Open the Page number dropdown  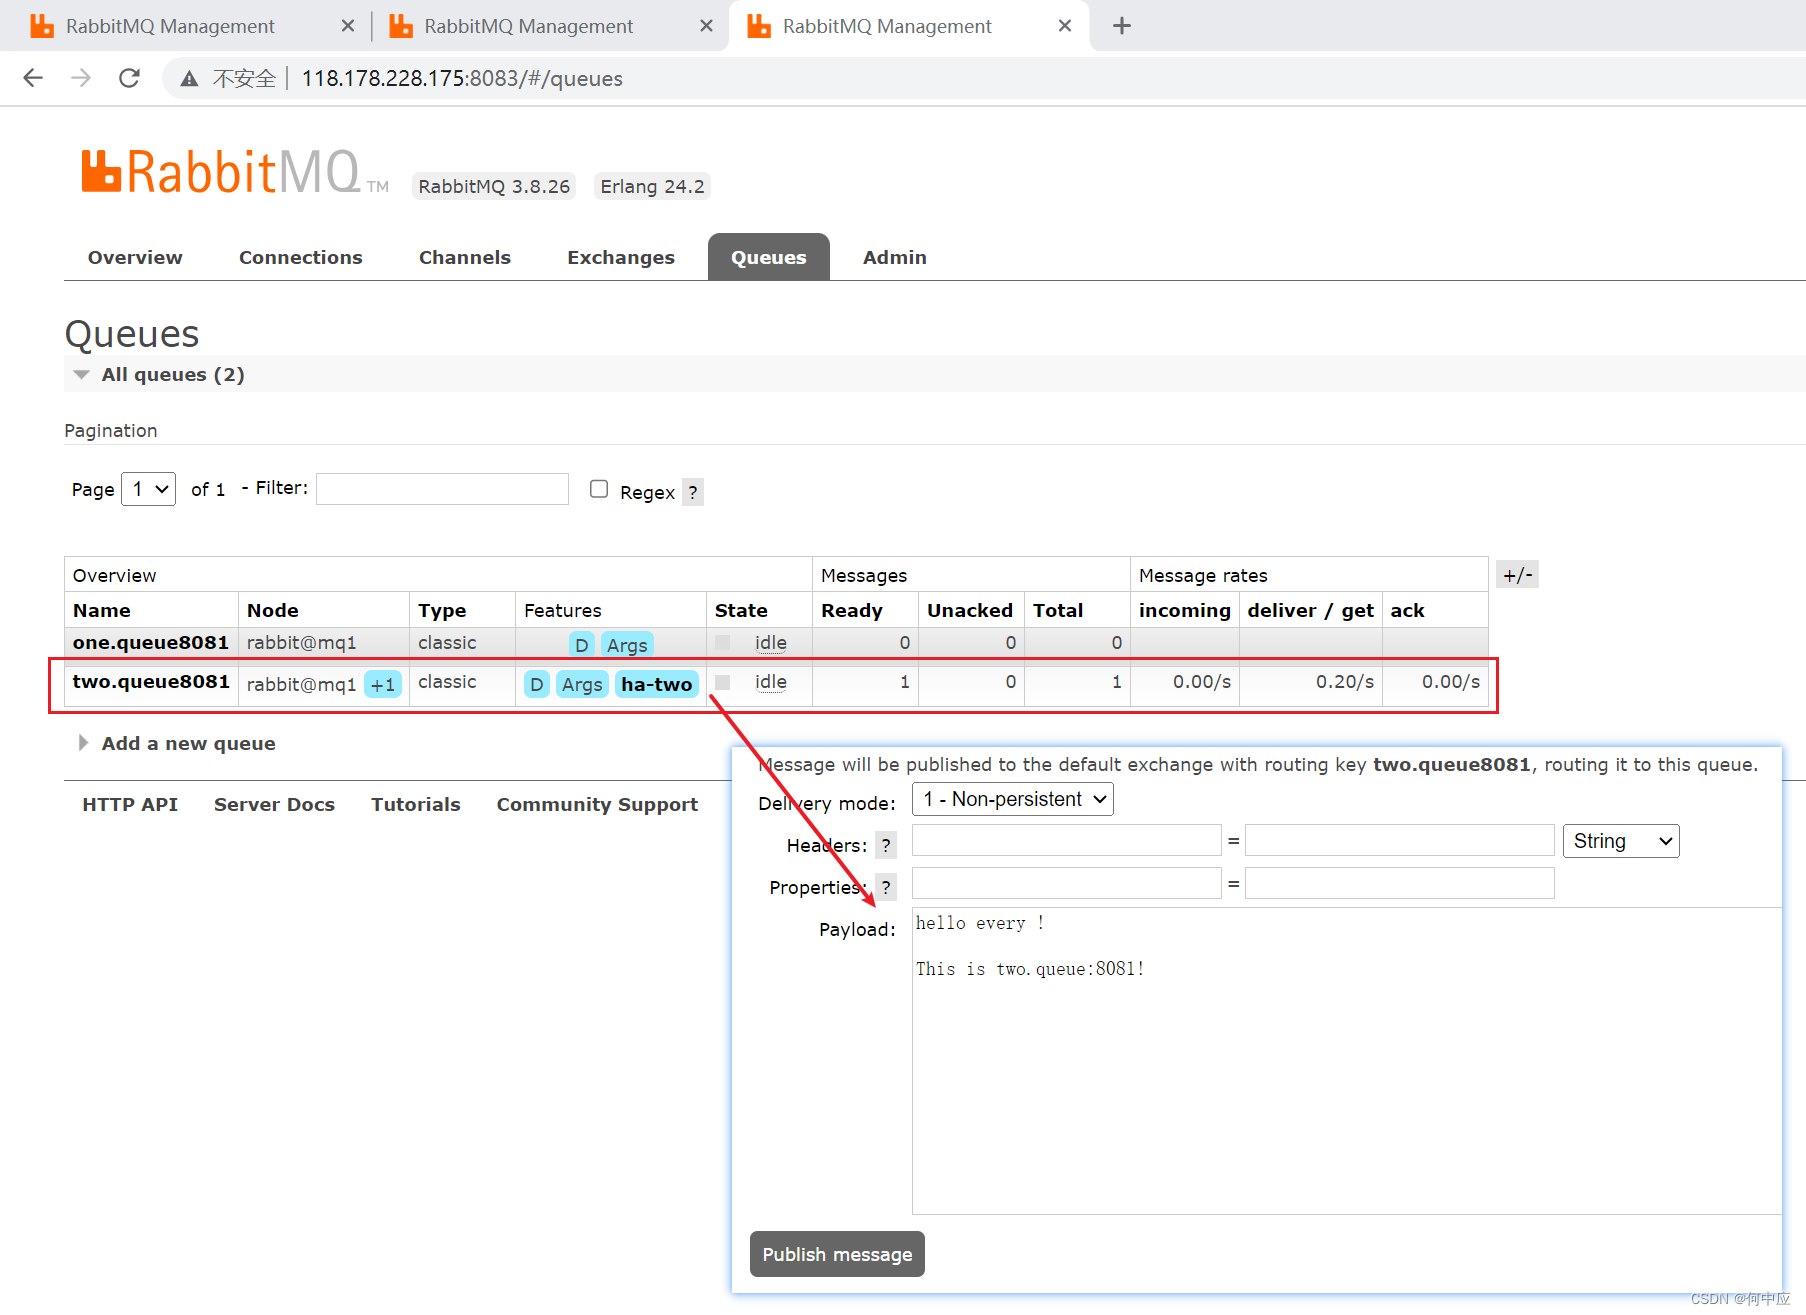click(x=148, y=489)
